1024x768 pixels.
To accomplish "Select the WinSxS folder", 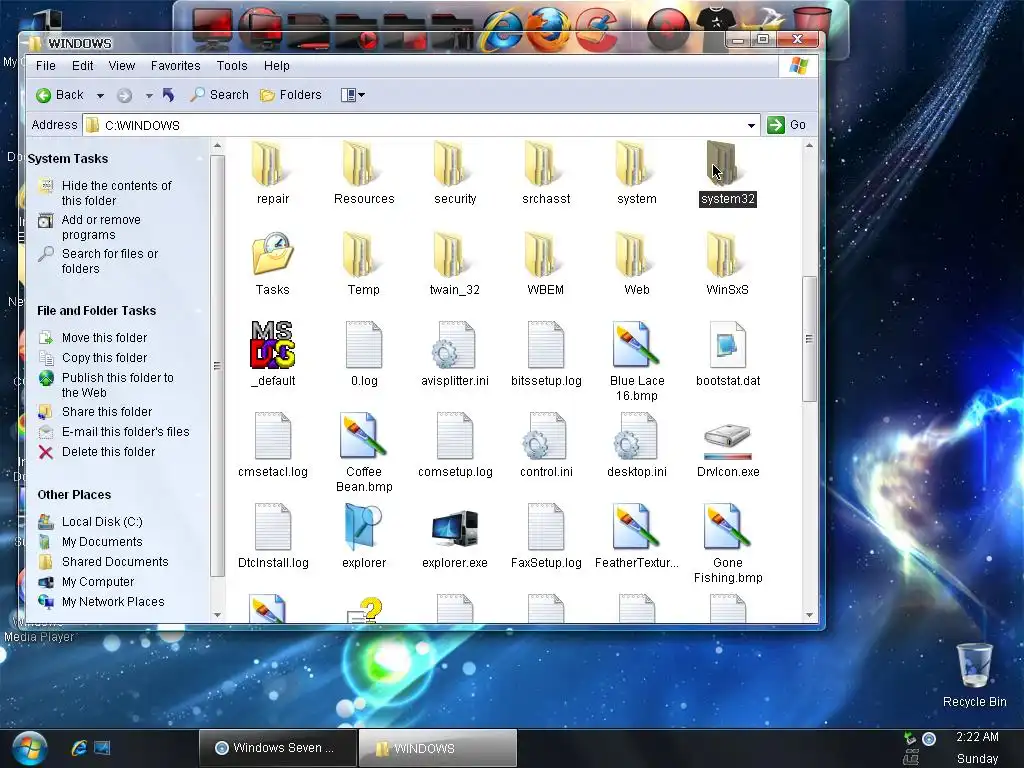I will (727, 264).
